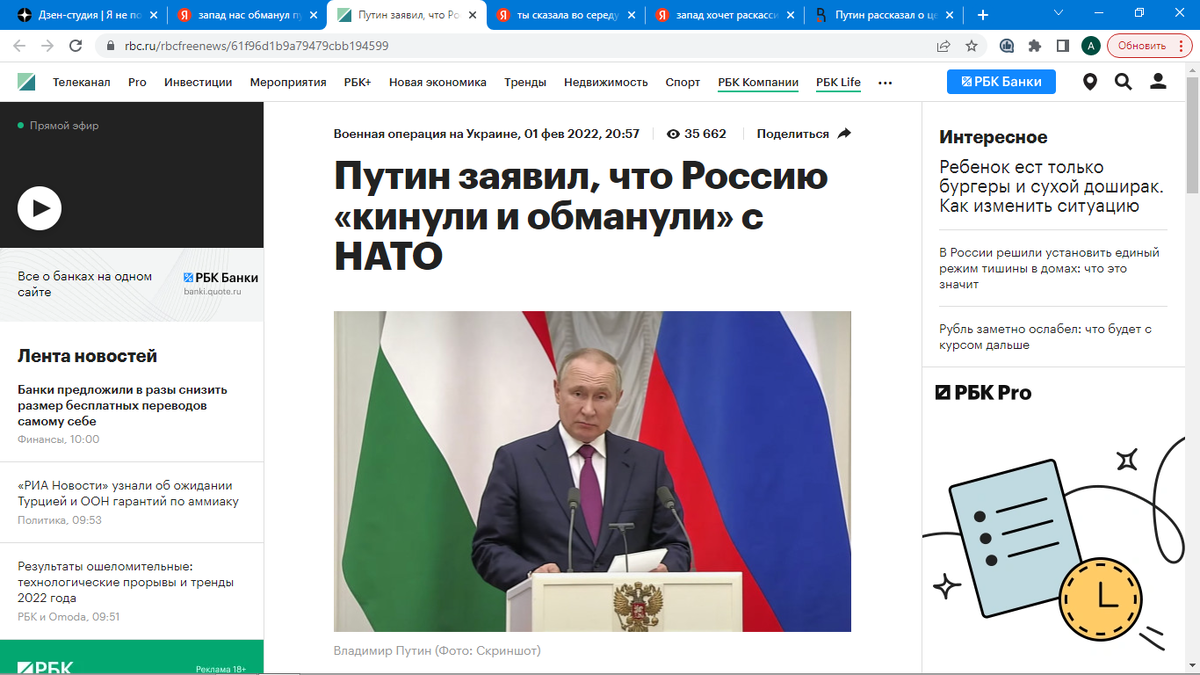This screenshot has width=1200, height=675.
Task: Open the Инвестиции menu item
Action: 198,82
